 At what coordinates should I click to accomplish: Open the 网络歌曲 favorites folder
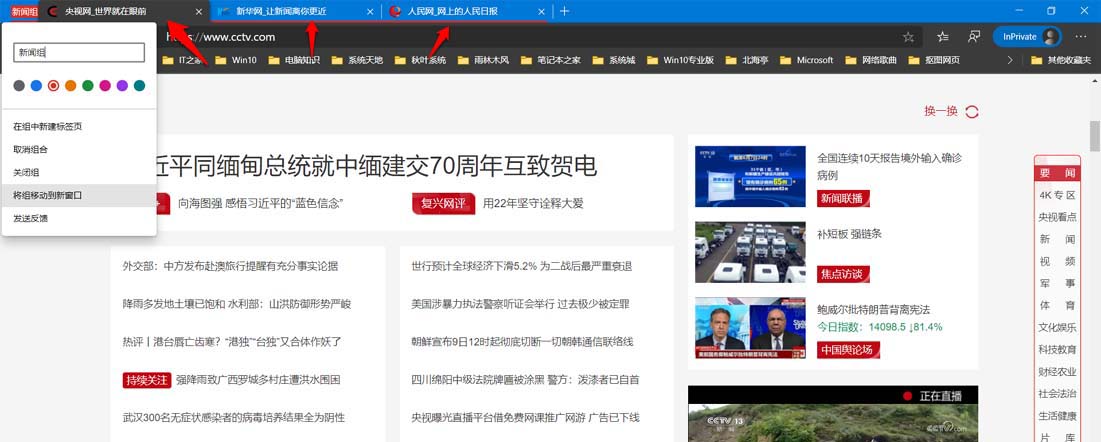point(871,60)
